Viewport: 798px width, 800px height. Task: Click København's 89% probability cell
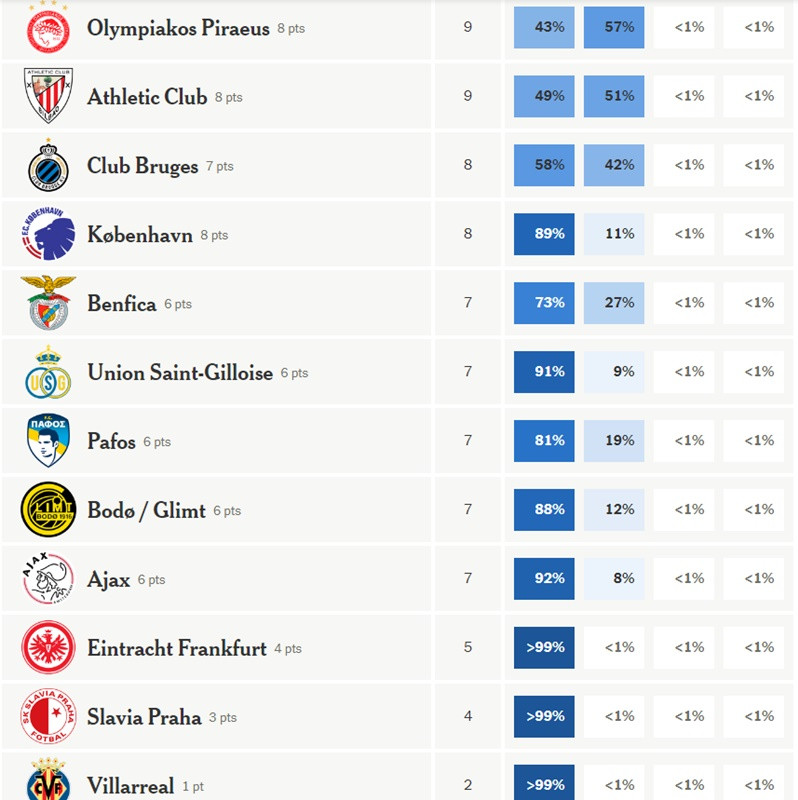tap(545, 234)
